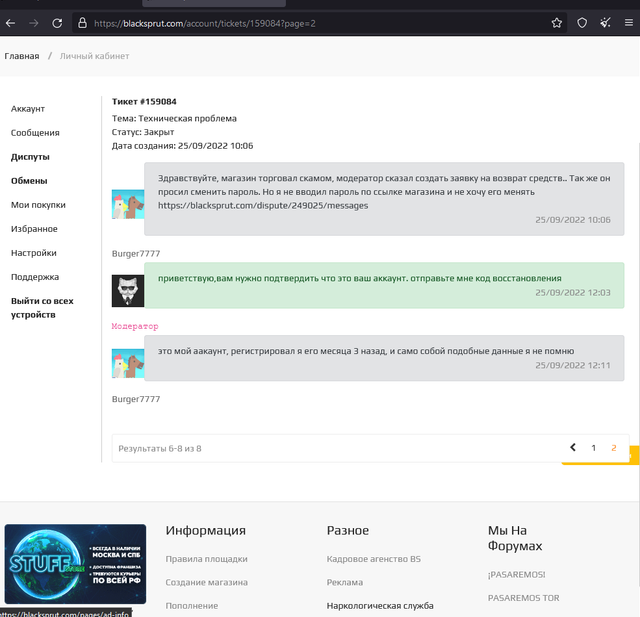Screen dimensions: 640x617
Task: Click the Тема: Техническая проблема line
Action: [174, 118]
